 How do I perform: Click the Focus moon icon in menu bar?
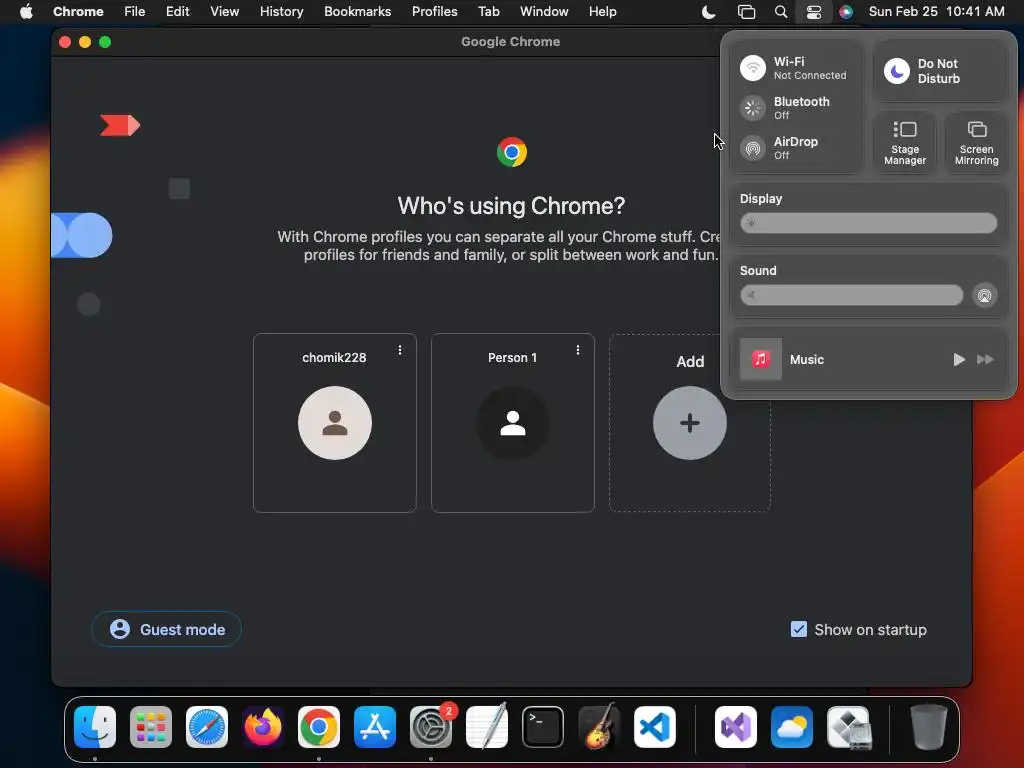click(709, 12)
